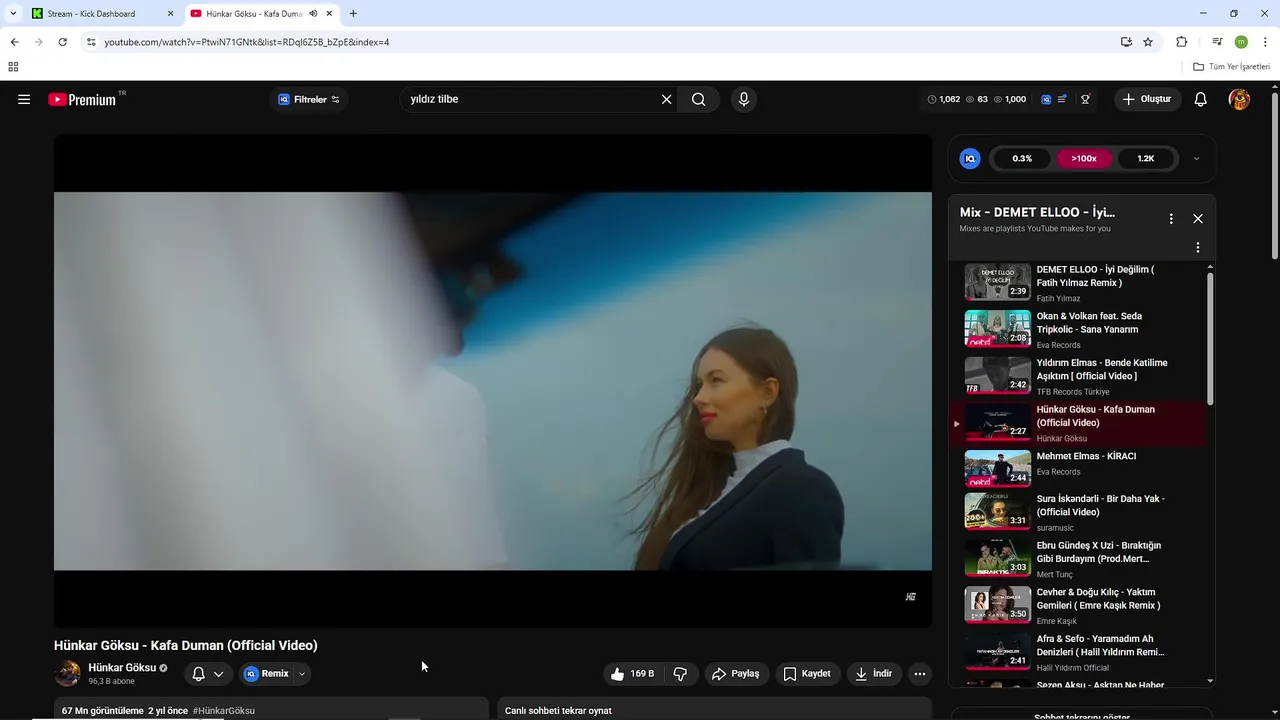Click the Oluştur create button
The width and height of the screenshot is (1280, 720).
tap(1146, 99)
